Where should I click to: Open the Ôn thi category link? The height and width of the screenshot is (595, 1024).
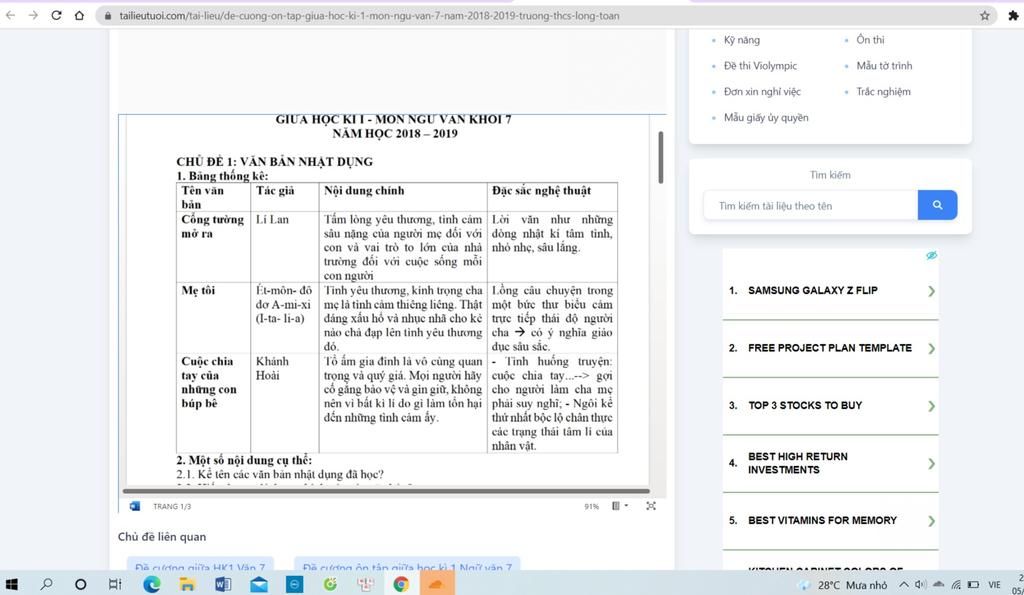pos(870,40)
